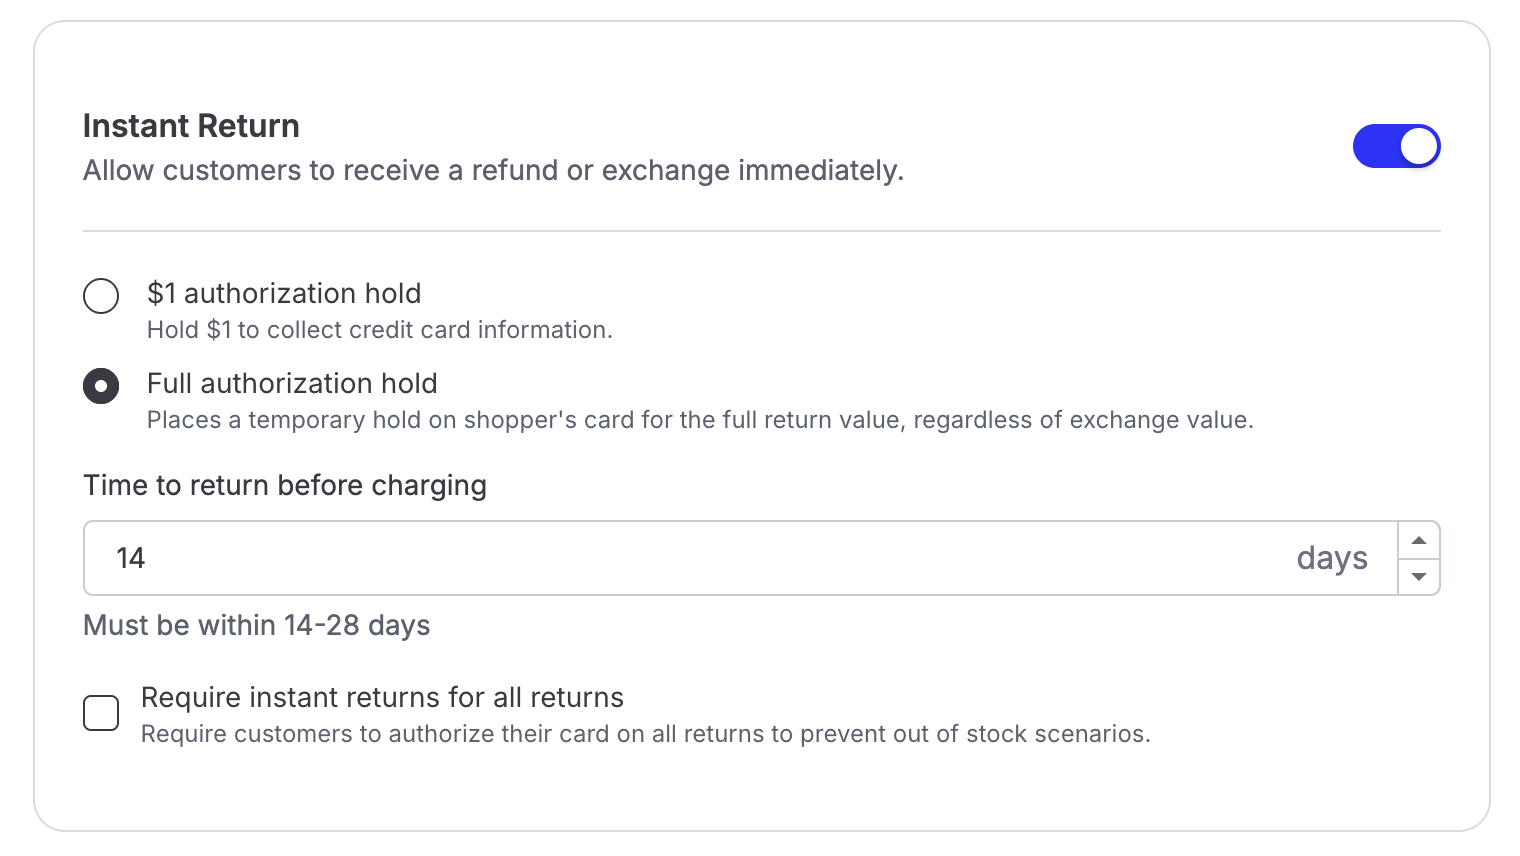
Task: Click the value 14 in the days field
Action: click(131, 558)
